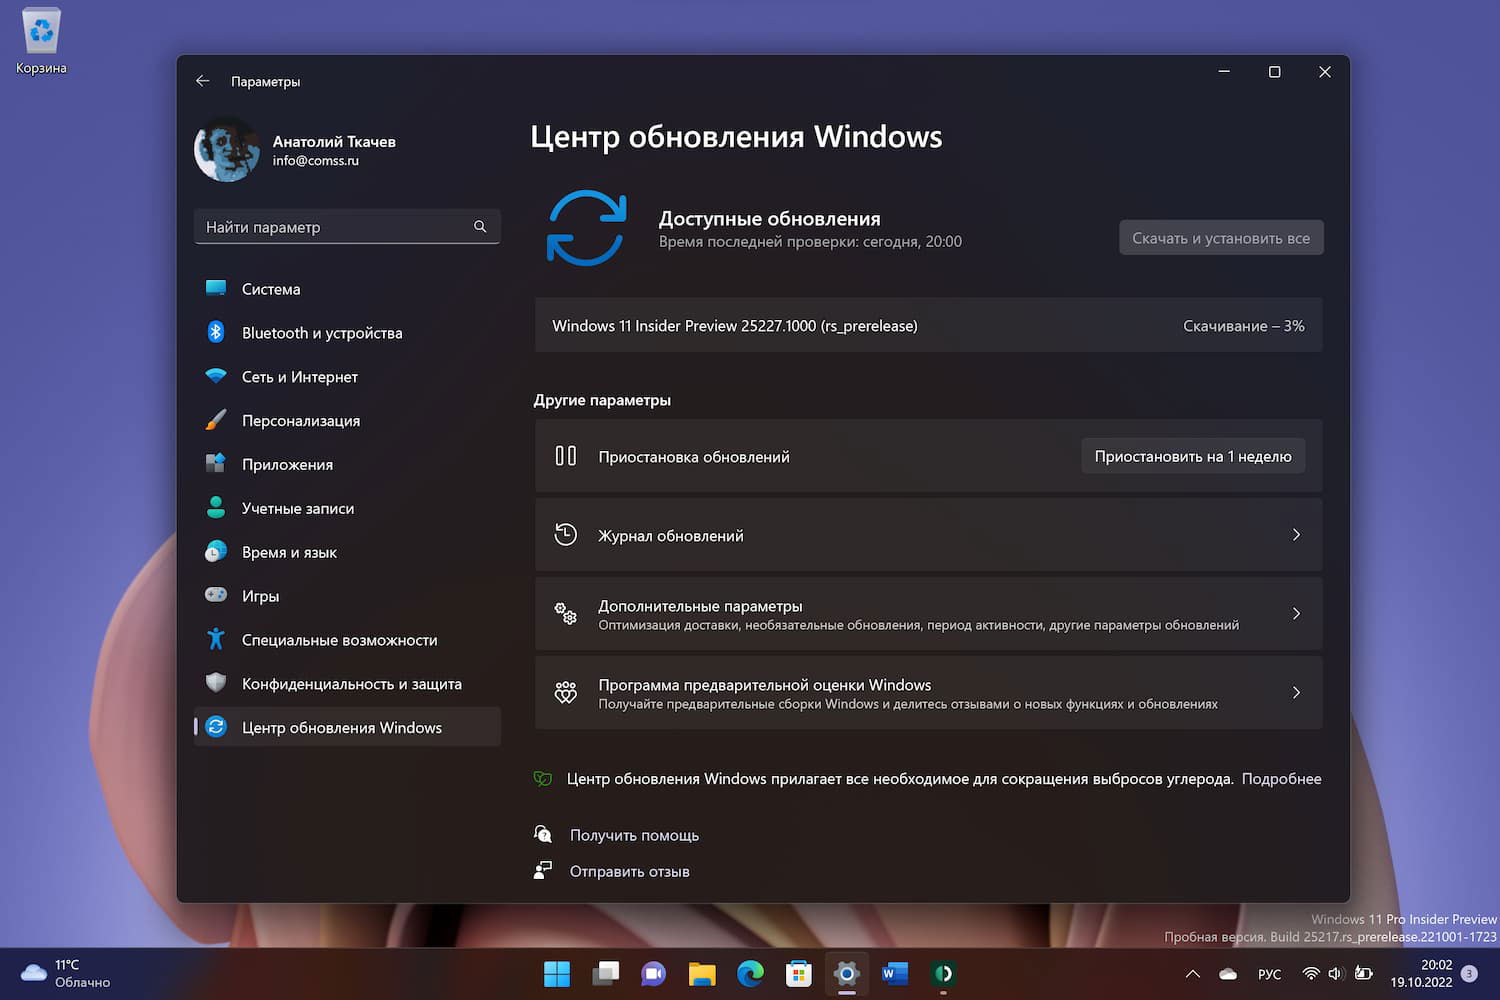Viewport: 1500px width, 1000px height.
Task: Select Конфиденциальность и защита in sidebar
Action: [351, 683]
